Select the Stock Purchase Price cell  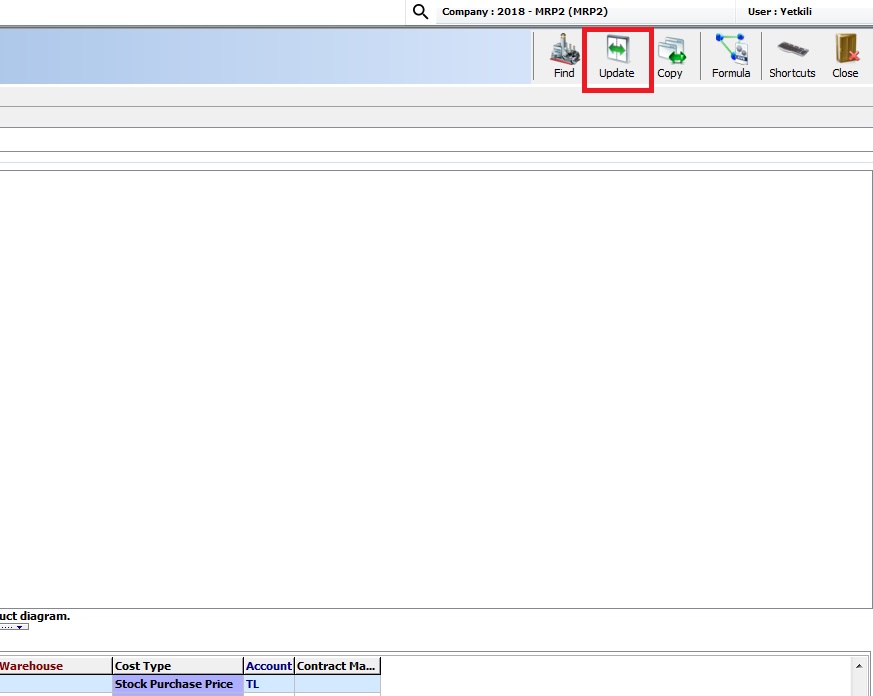pyautogui.click(x=178, y=684)
